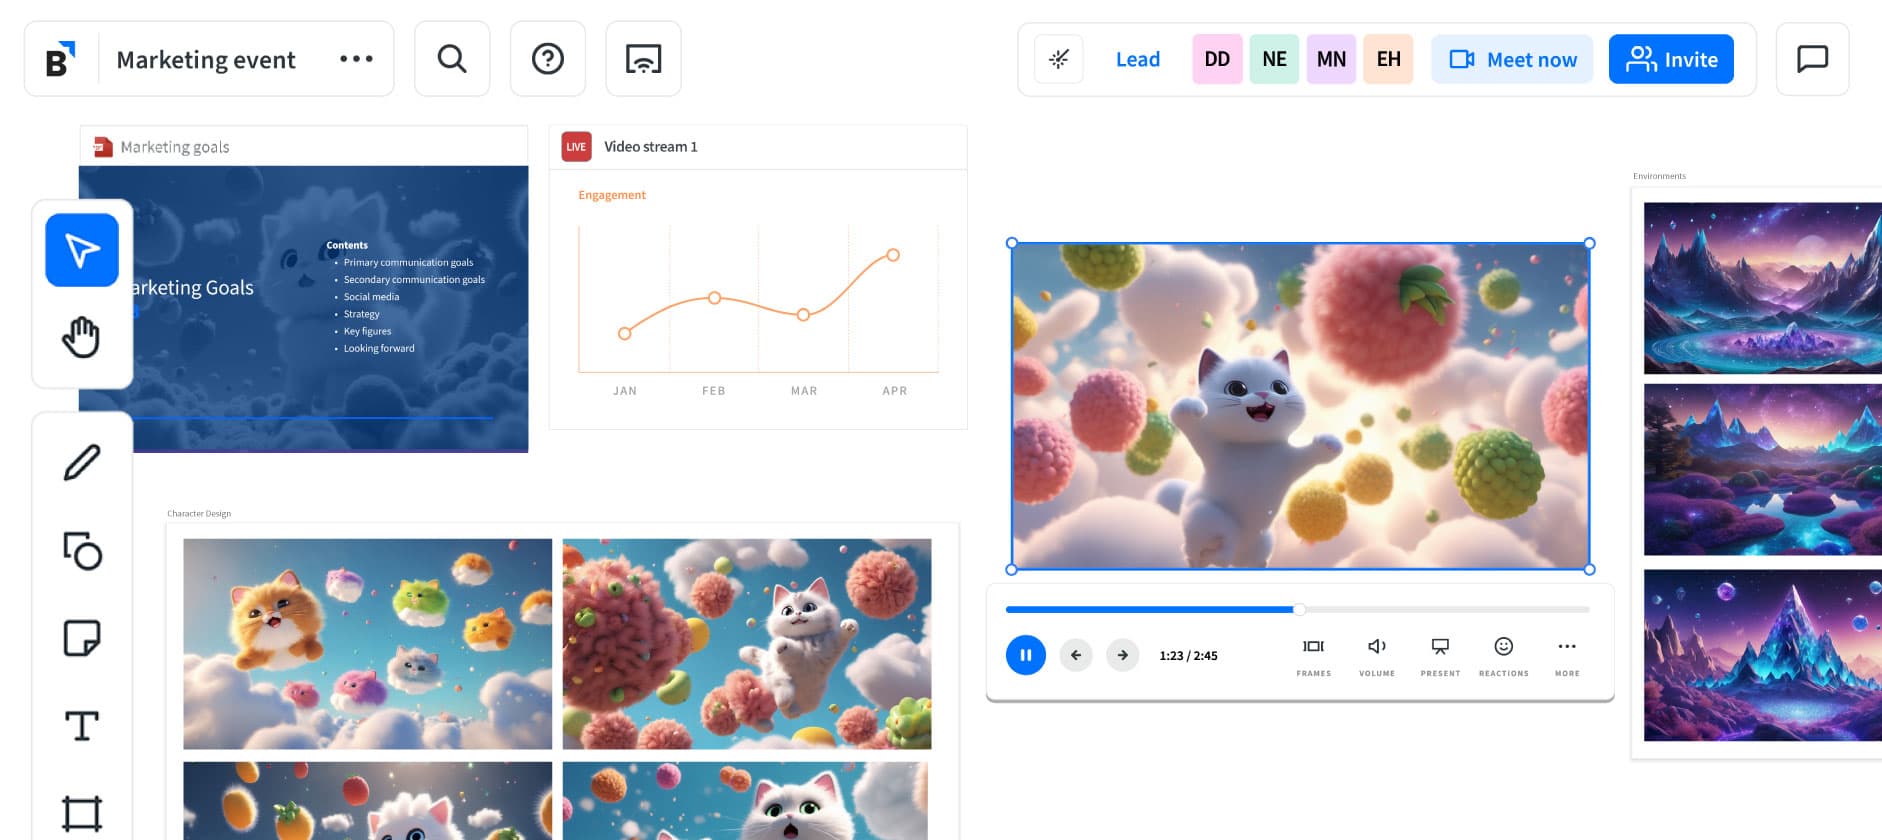Open the help icon
The width and height of the screenshot is (1882, 840).
(548, 59)
